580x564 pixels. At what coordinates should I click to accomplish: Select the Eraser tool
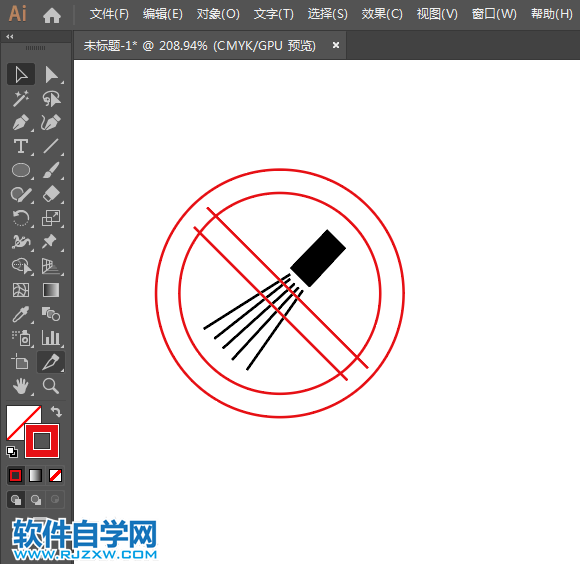pyautogui.click(x=51, y=194)
